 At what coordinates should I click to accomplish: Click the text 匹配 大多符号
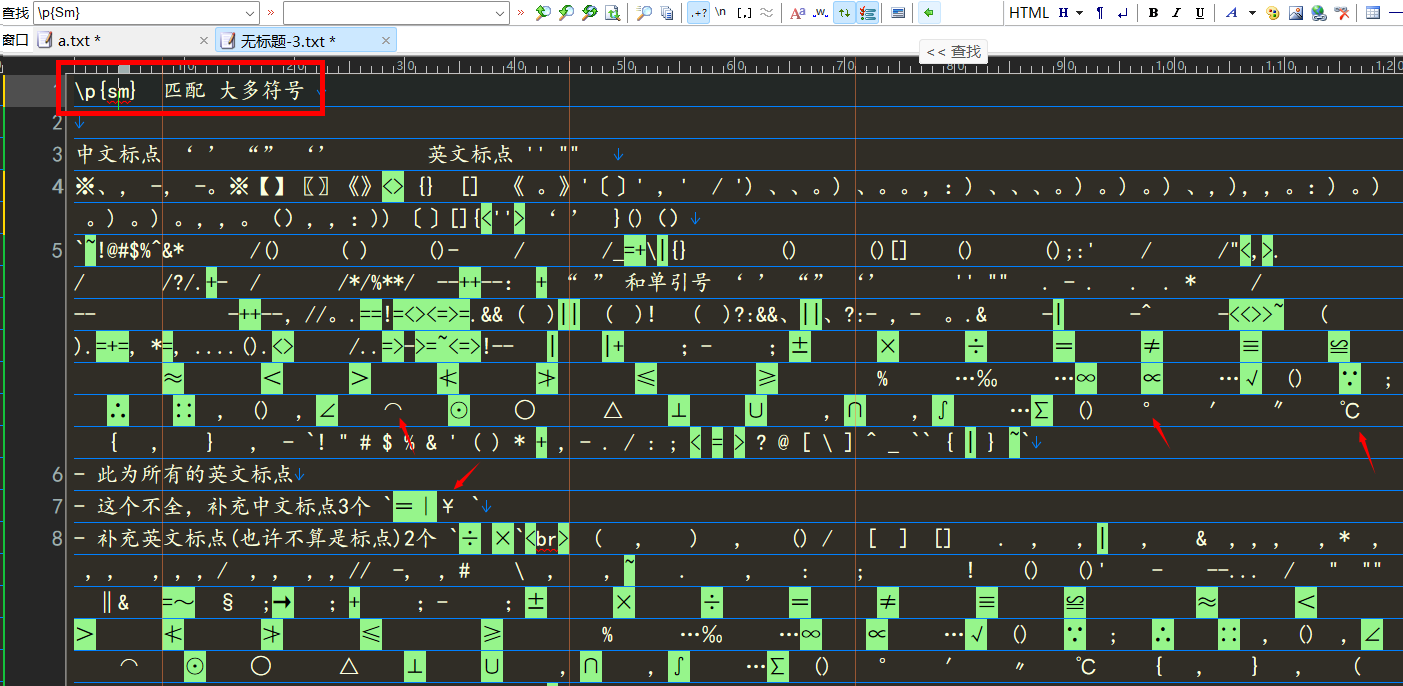pyautogui.click(x=233, y=90)
